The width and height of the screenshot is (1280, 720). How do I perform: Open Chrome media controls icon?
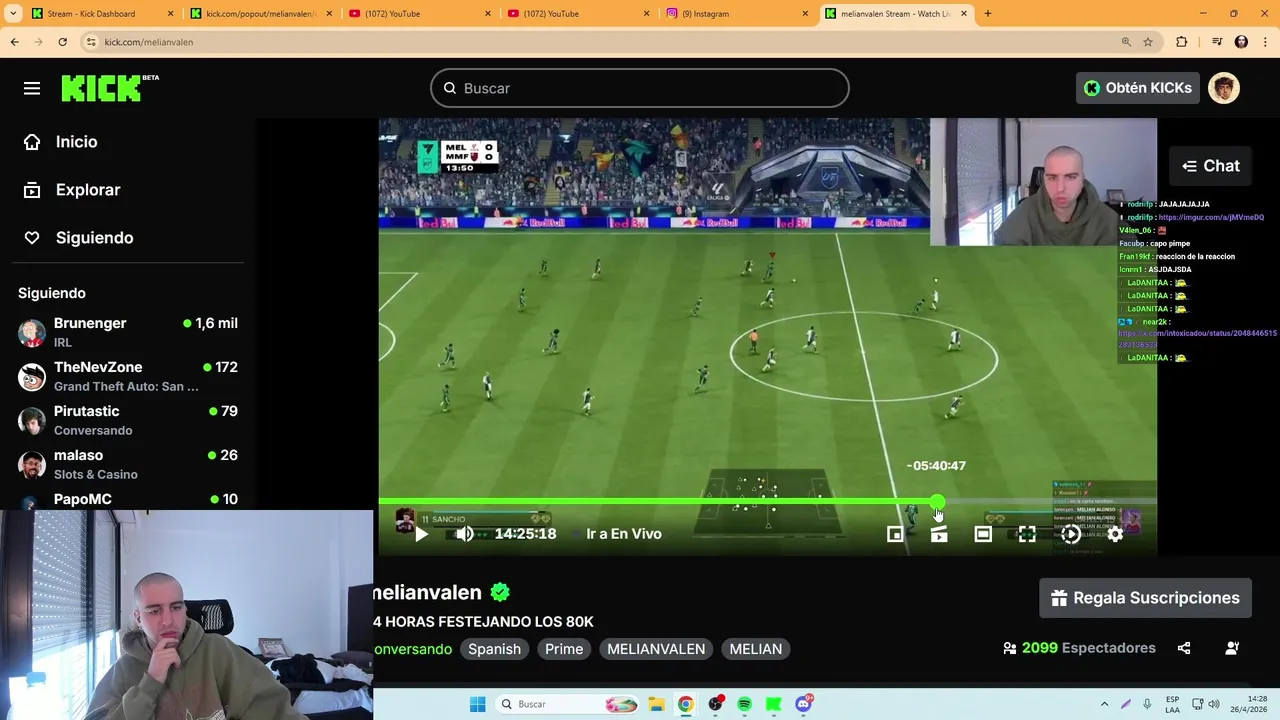click(x=1217, y=42)
